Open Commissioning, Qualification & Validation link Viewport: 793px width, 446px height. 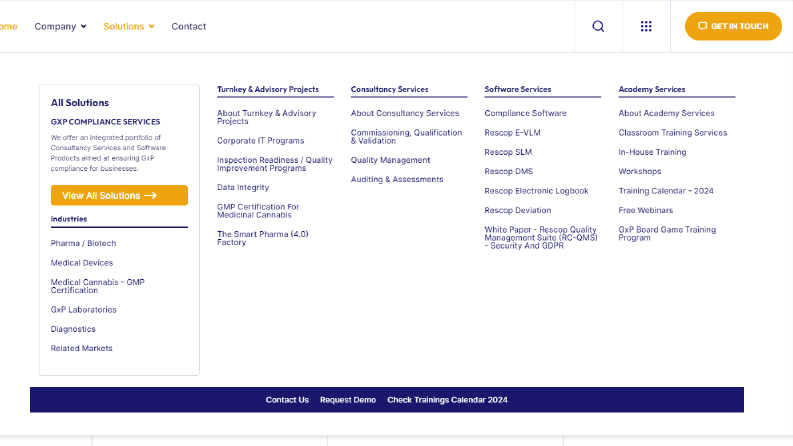pyautogui.click(x=406, y=137)
